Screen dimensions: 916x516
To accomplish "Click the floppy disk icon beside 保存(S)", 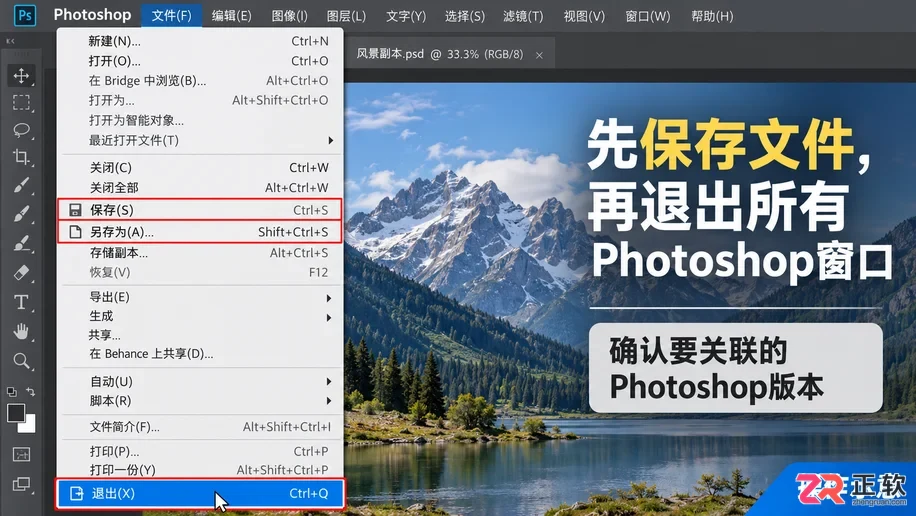I will pyautogui.click(x=75, y=210).
